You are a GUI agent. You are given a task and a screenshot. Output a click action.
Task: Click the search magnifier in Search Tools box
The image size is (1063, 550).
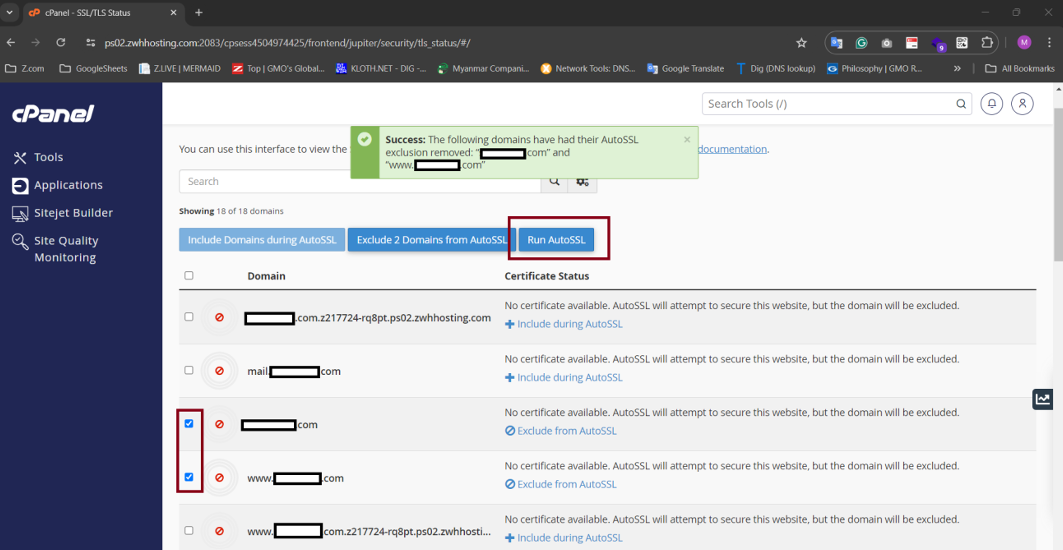click(x=961, y=104)
